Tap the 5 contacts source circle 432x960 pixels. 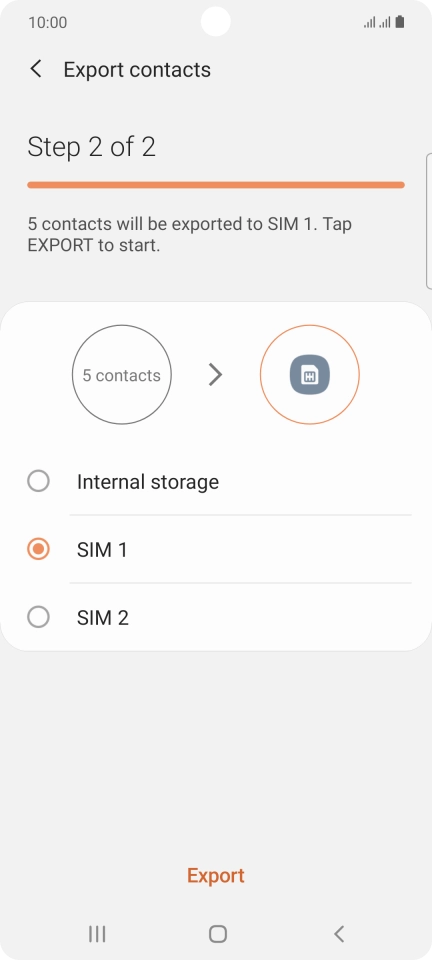[122, 375]
